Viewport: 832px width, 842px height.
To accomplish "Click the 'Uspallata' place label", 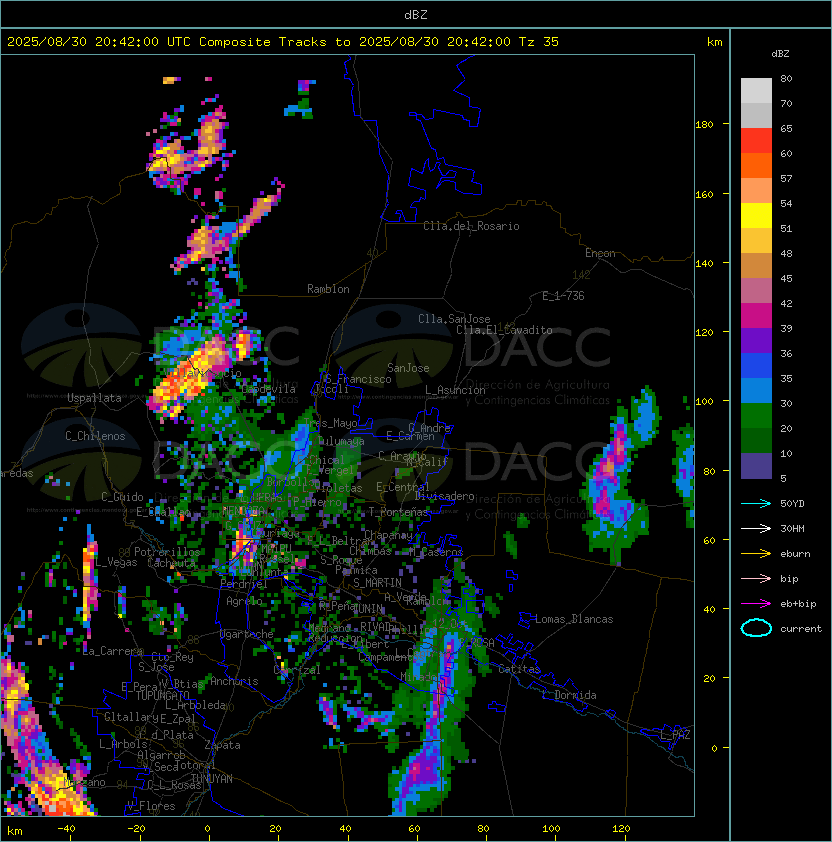I will click(x=94, y=398).
